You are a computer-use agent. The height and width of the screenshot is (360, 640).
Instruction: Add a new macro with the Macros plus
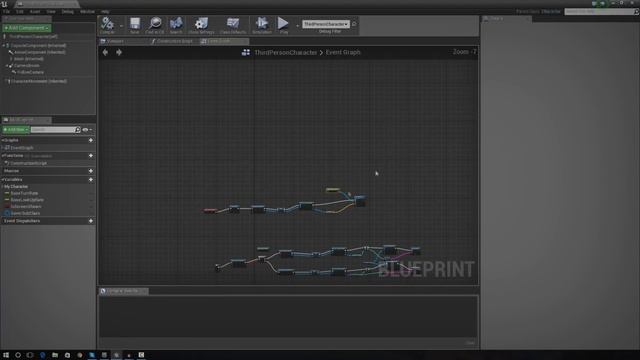[91, 171]
